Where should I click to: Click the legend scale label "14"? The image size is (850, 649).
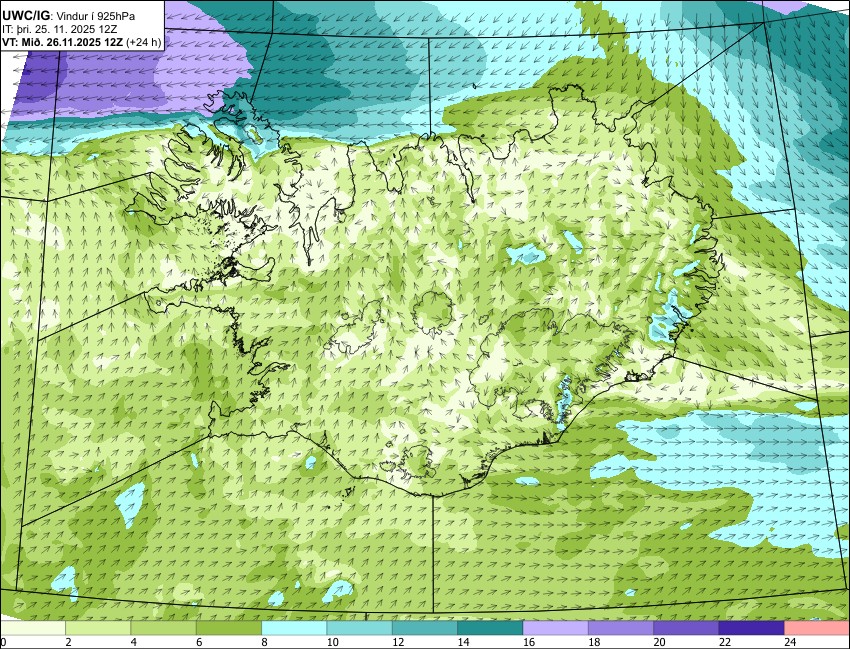click(x=463, y=642)
